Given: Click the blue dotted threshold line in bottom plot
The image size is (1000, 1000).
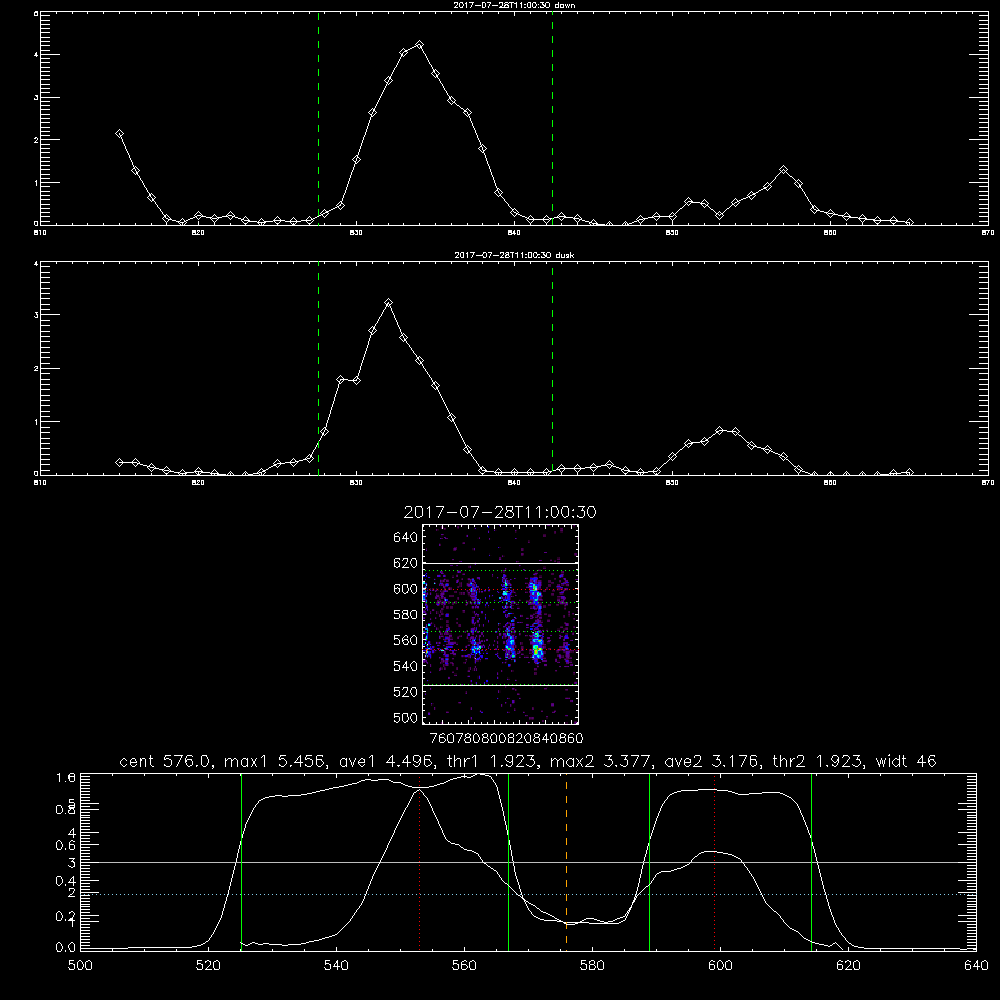Looking at the screenshot, I should [528, 894].
